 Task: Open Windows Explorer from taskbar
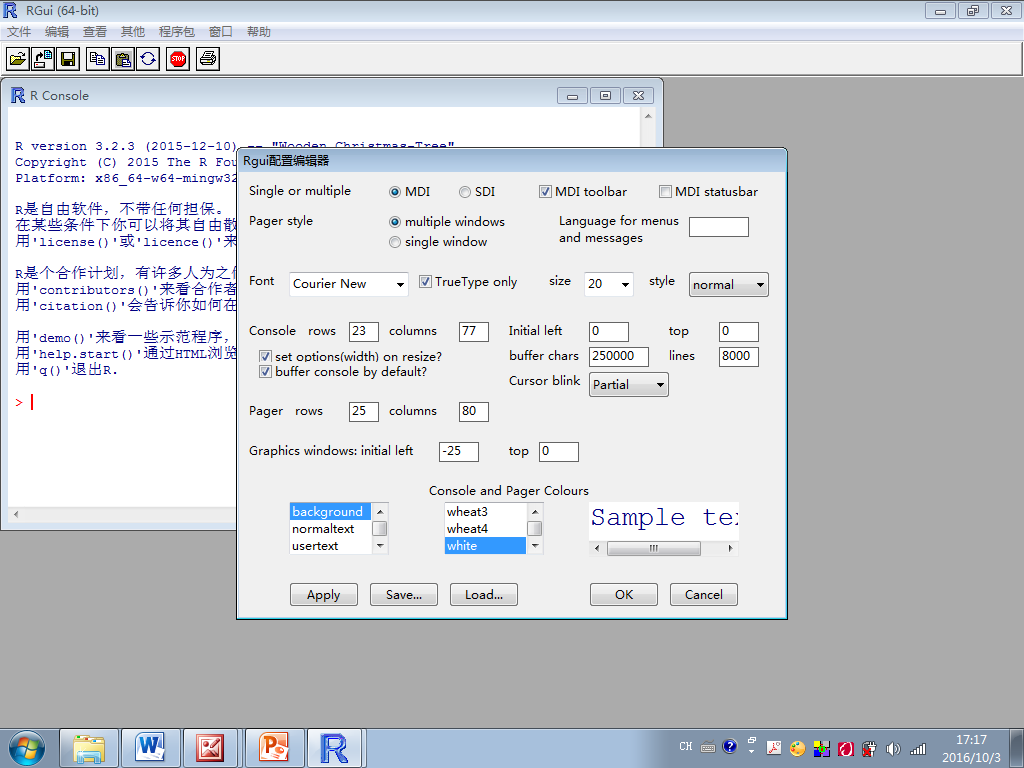pos(89,748)
